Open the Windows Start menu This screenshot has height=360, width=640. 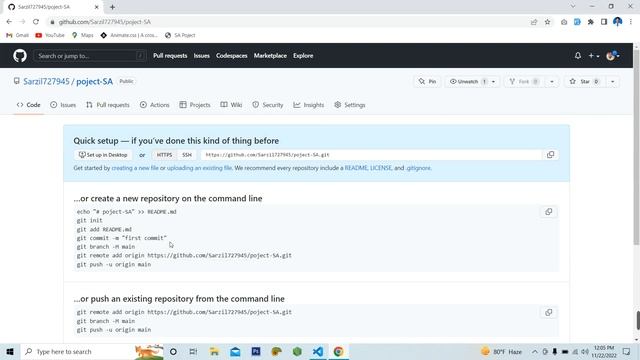pos(10,351)
